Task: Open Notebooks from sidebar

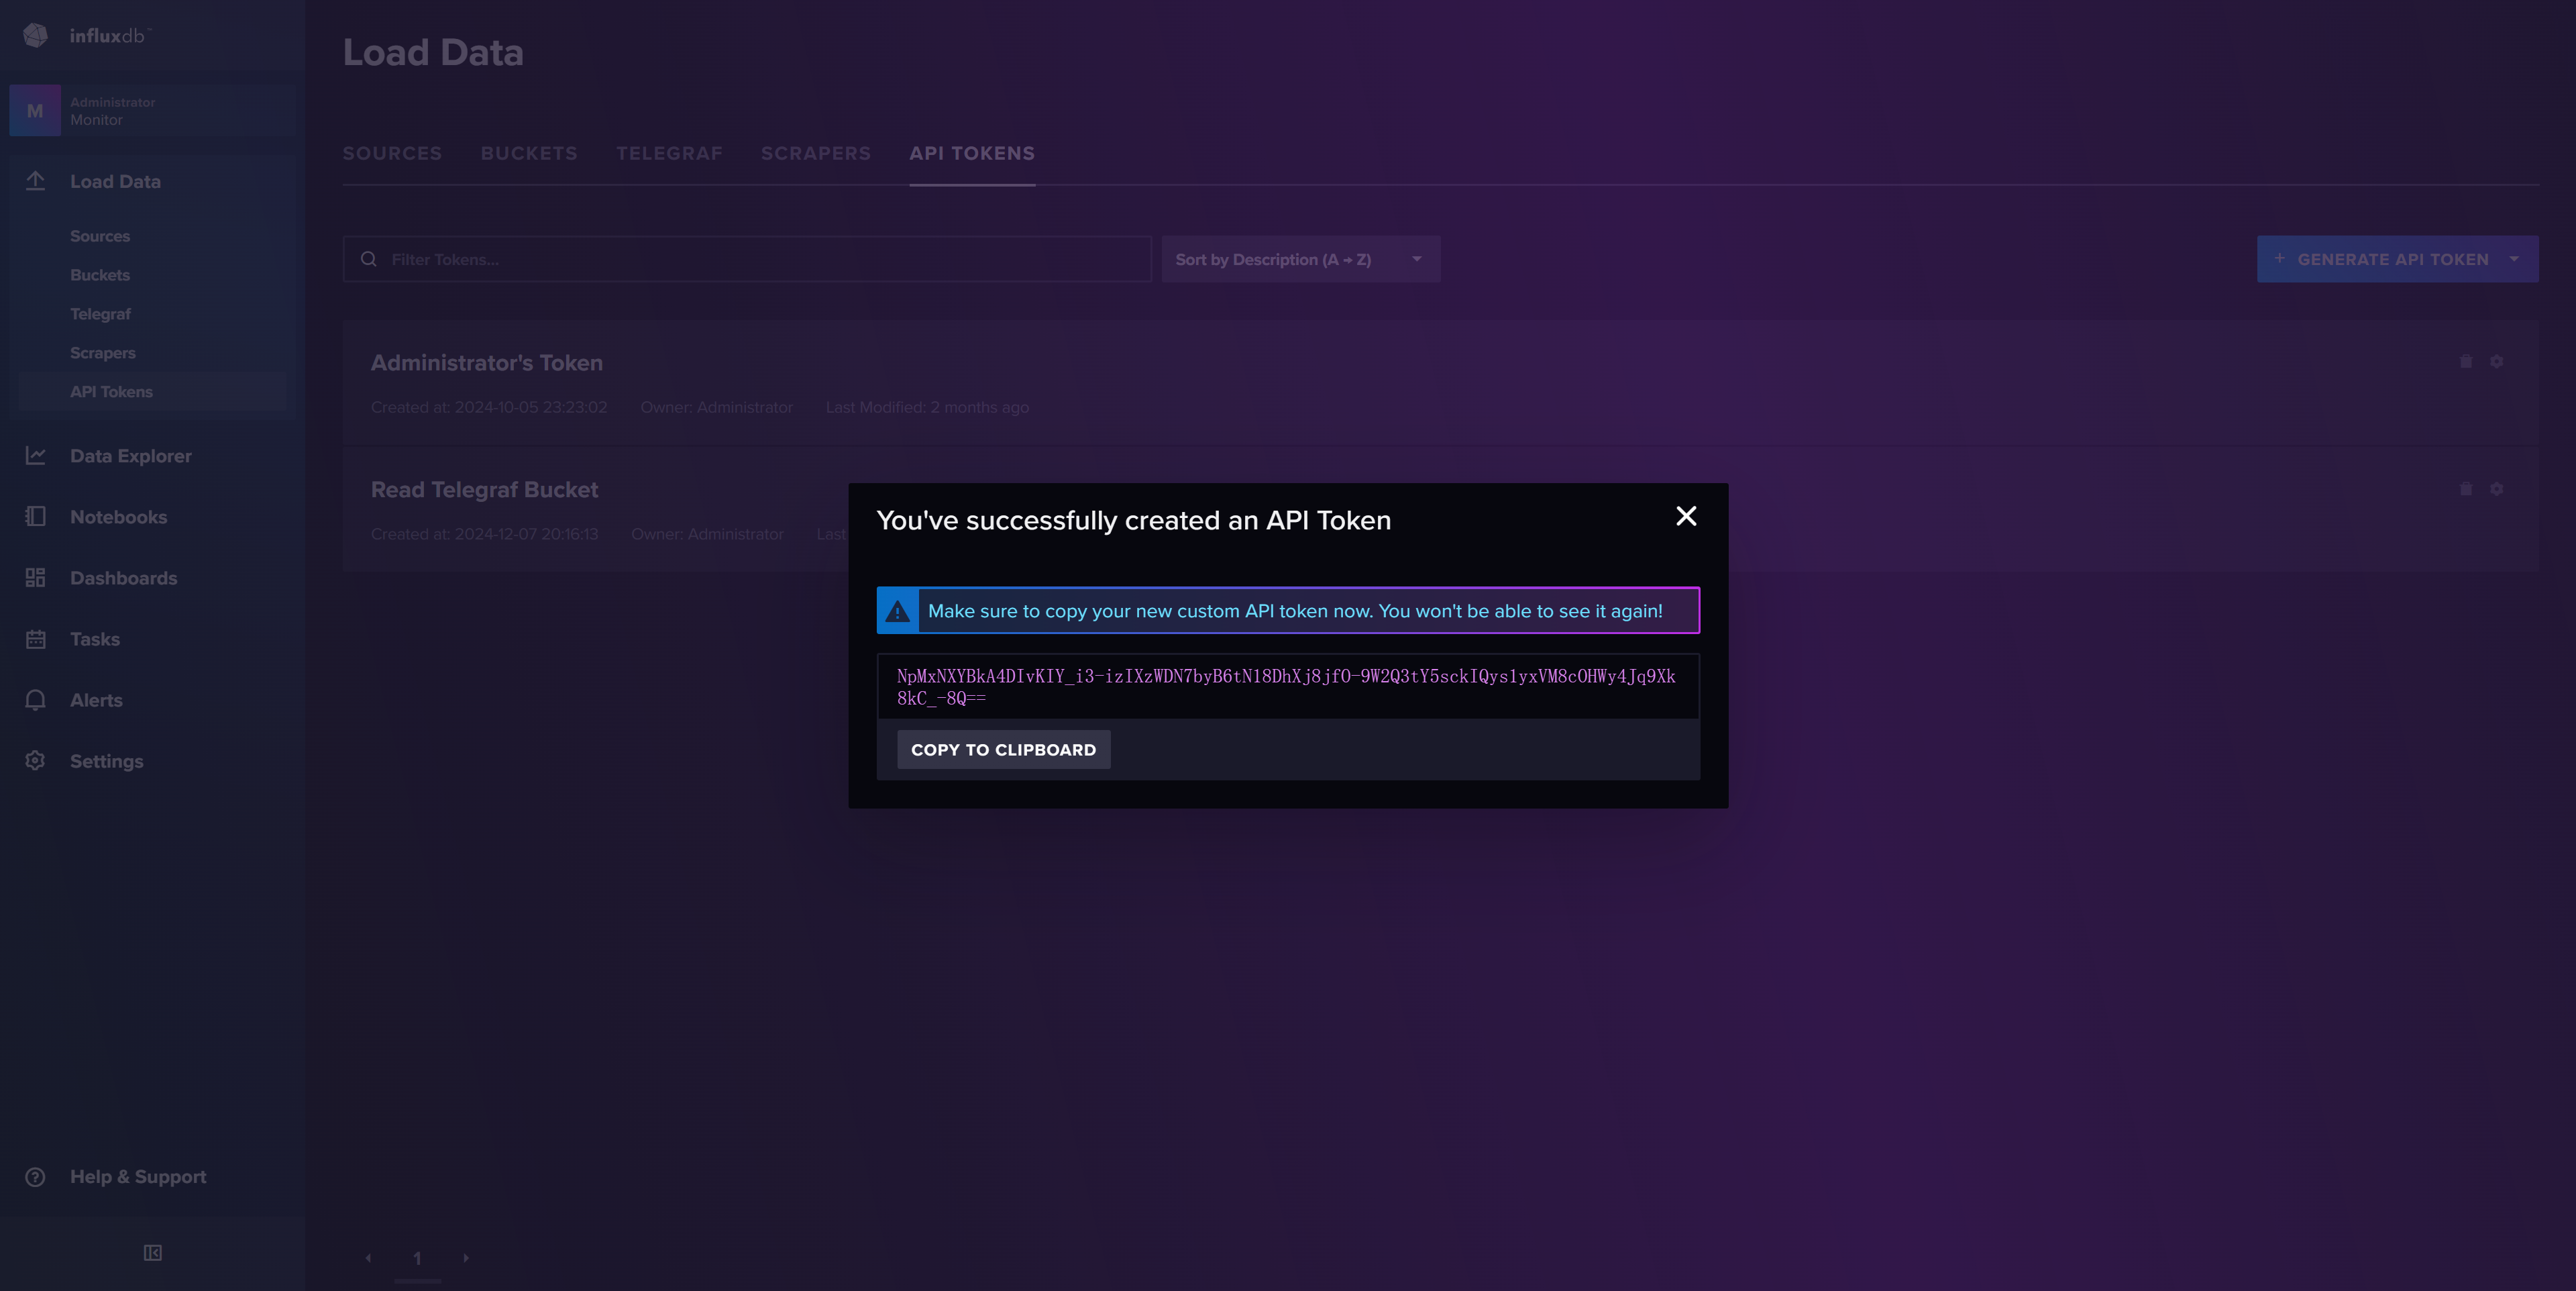Action: [118, 517]
